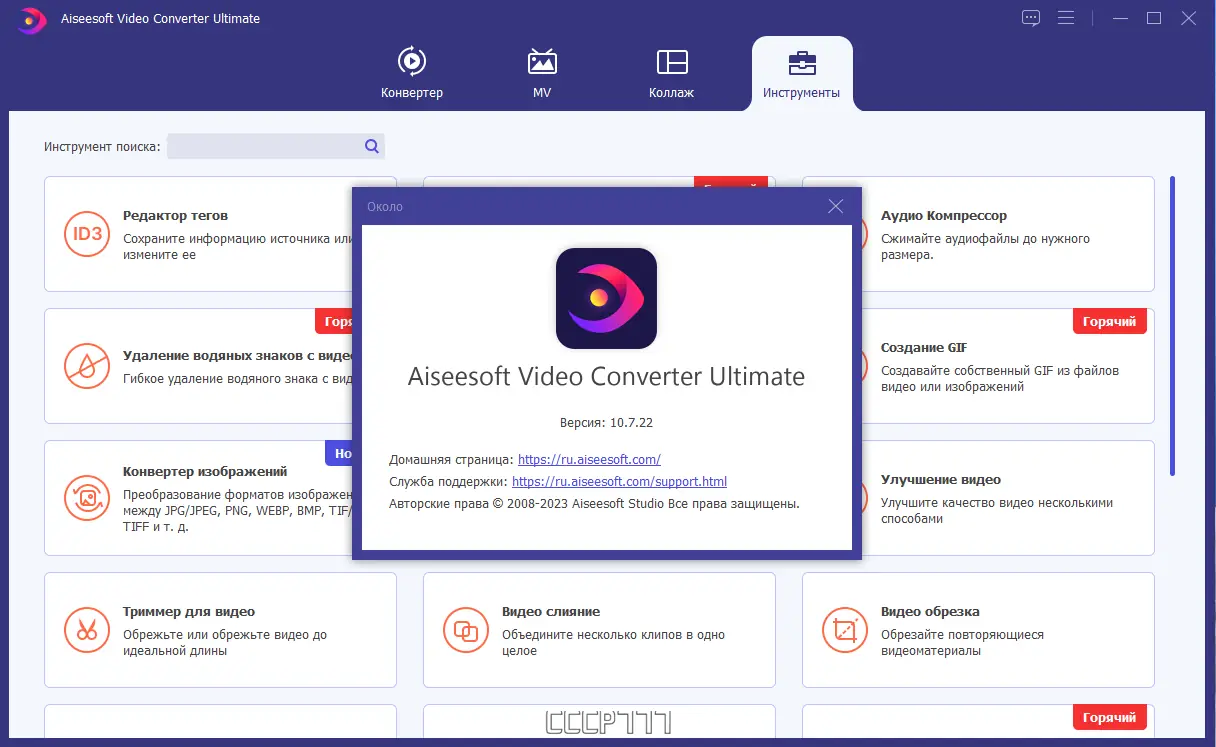The width and height of the screenshot is (1216, 747).
Task: Minimize the application window
Action: tap(1121, 18)
